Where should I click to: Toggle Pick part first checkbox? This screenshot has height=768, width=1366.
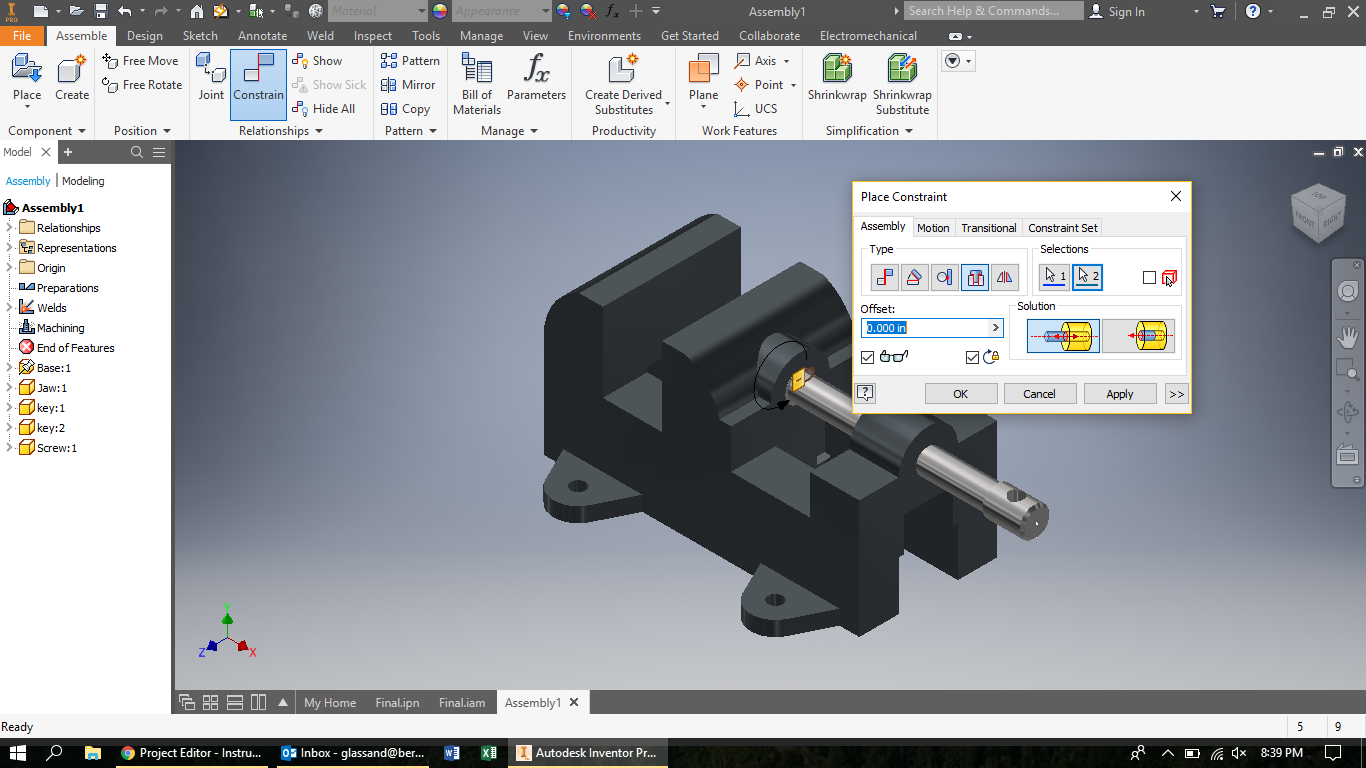point(1149,278)
